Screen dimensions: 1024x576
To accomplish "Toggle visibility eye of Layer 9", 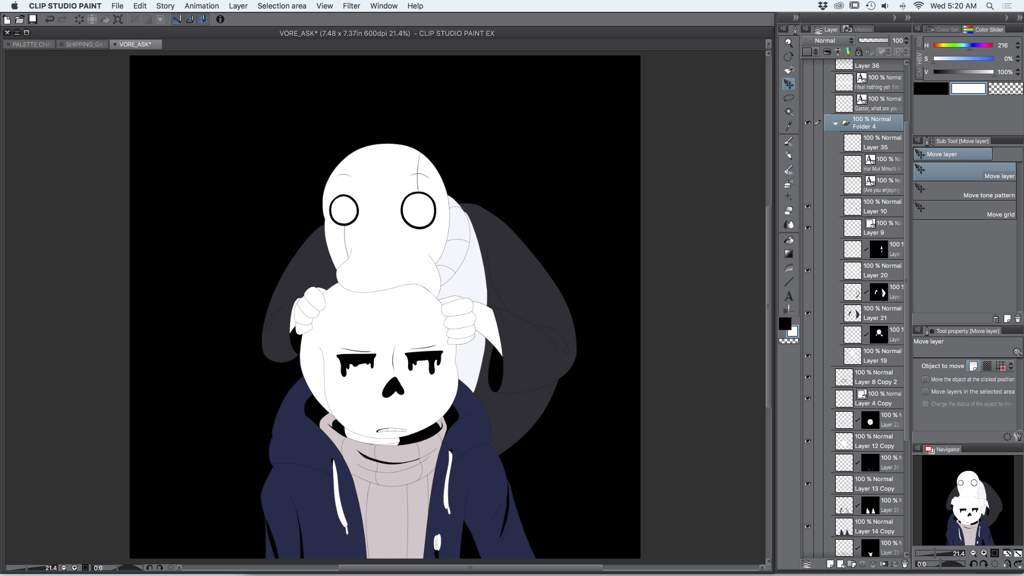I will pos(808,228).
